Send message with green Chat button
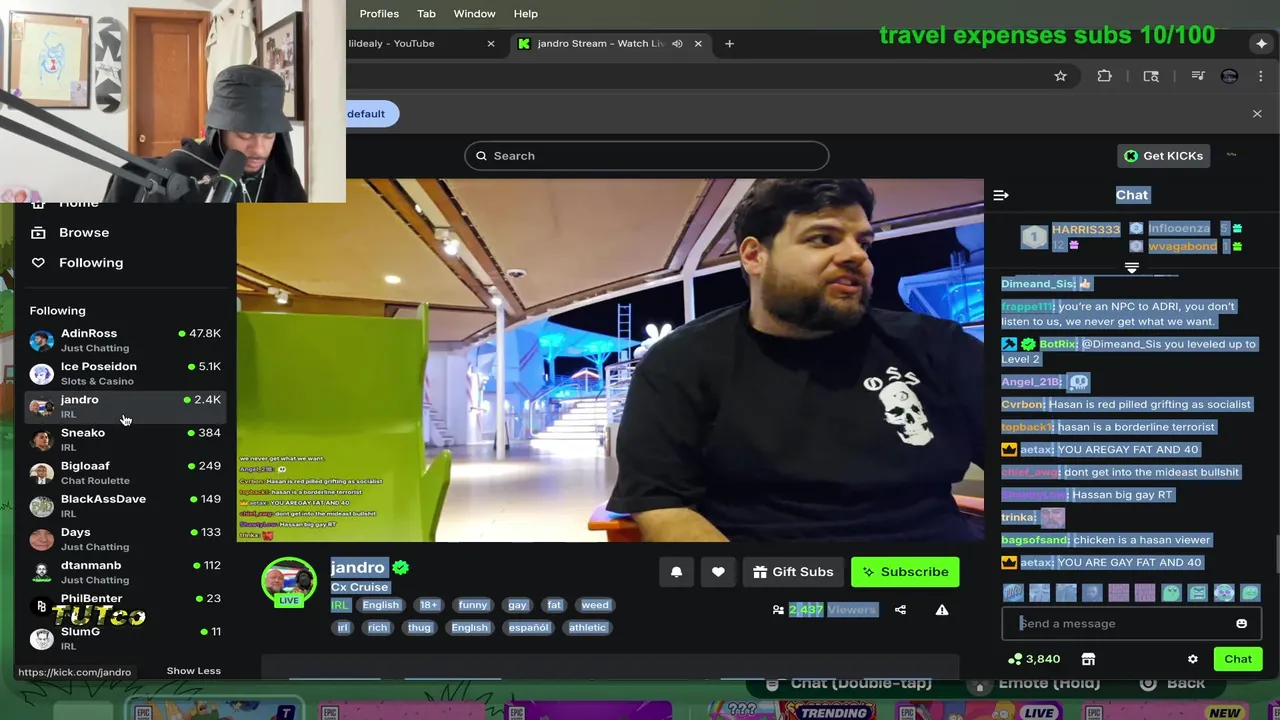This screenshot has width=1280, height=720. [1238, 659]
